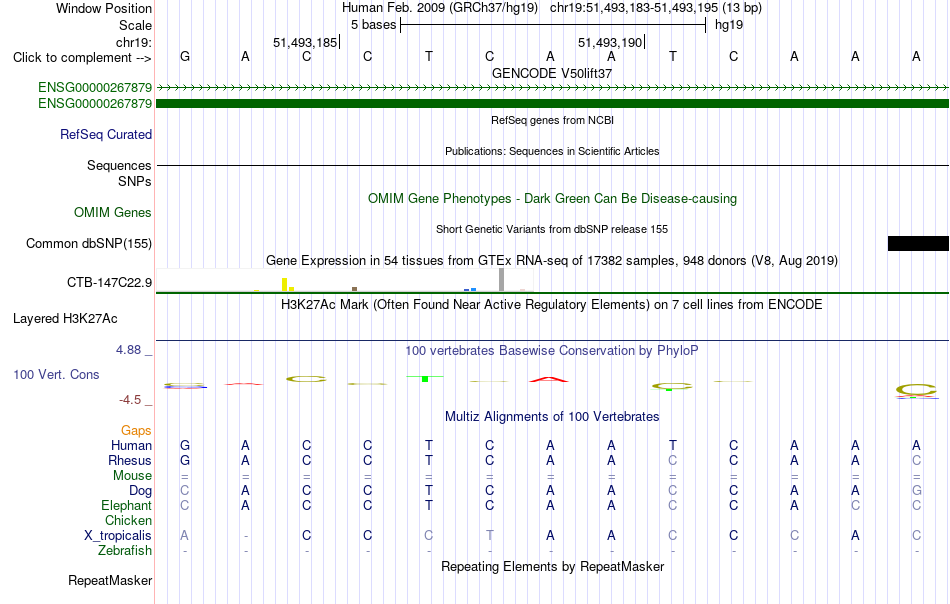
Task: Select the Rhesus alignment row label
Action: coord(130,461)
